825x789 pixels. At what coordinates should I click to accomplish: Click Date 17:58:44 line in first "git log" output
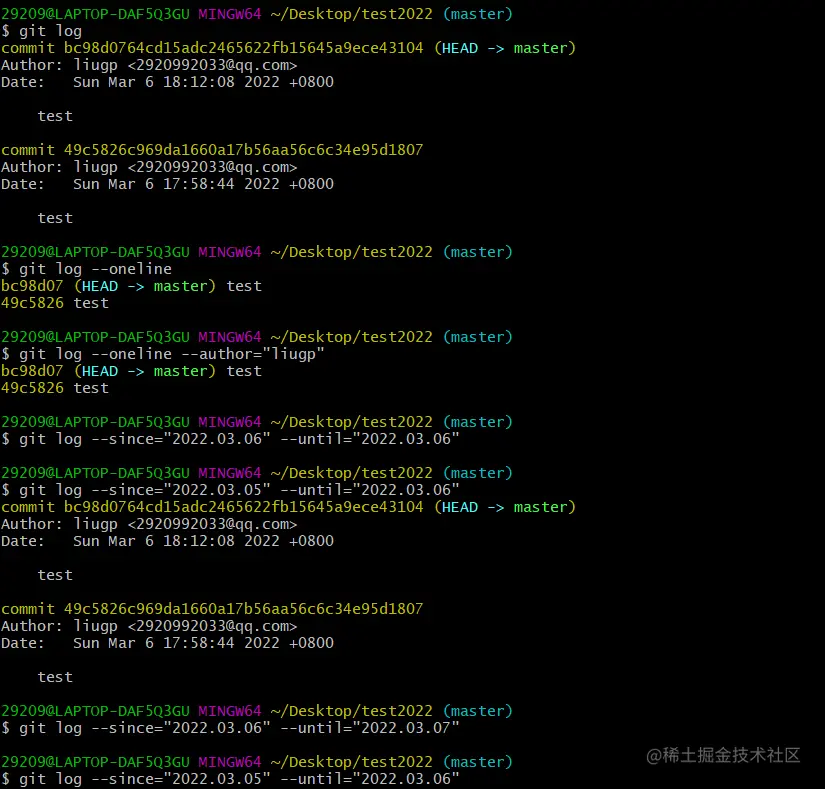pyautogui.click(x=167, y=185)
